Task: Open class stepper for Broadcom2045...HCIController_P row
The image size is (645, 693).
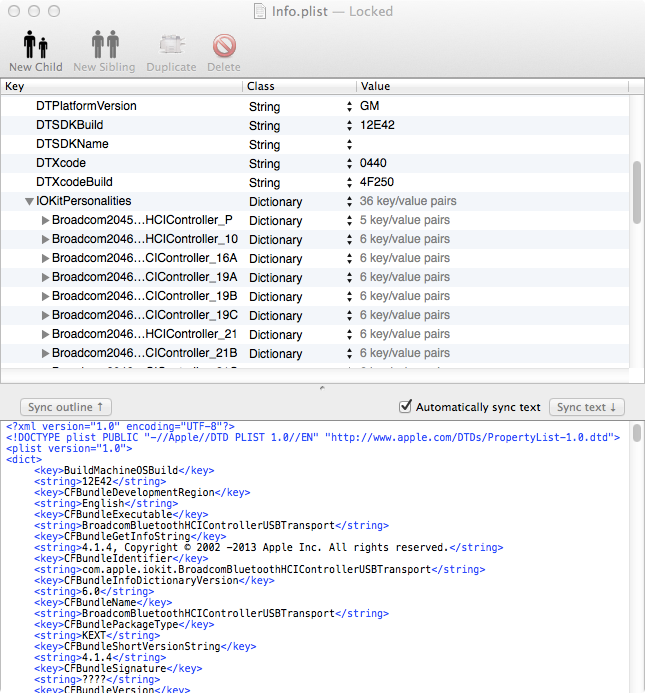Action: tap(349, 220)
